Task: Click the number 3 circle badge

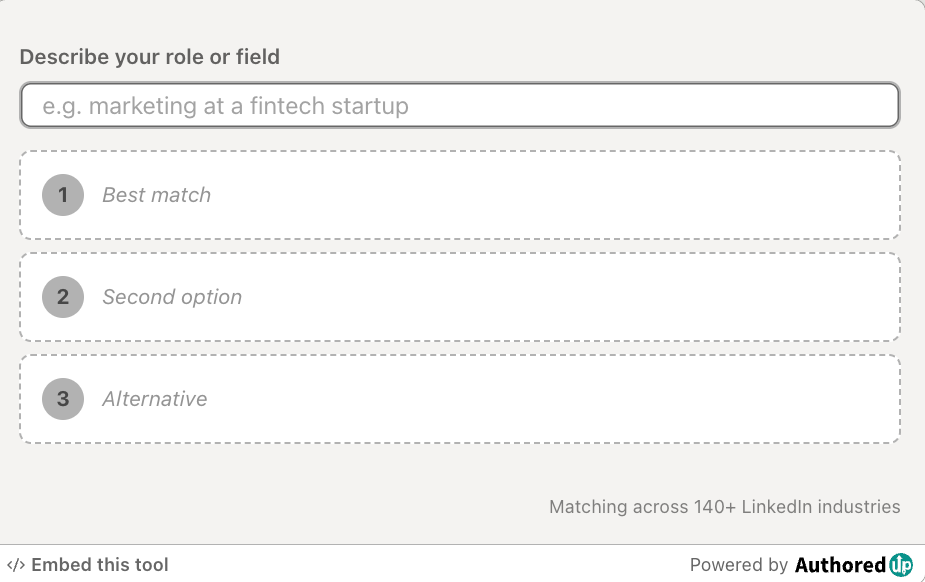Action: 63,399
